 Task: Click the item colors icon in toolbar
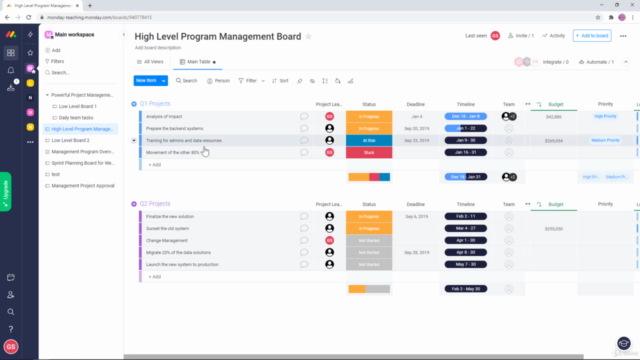pos(338,81)
